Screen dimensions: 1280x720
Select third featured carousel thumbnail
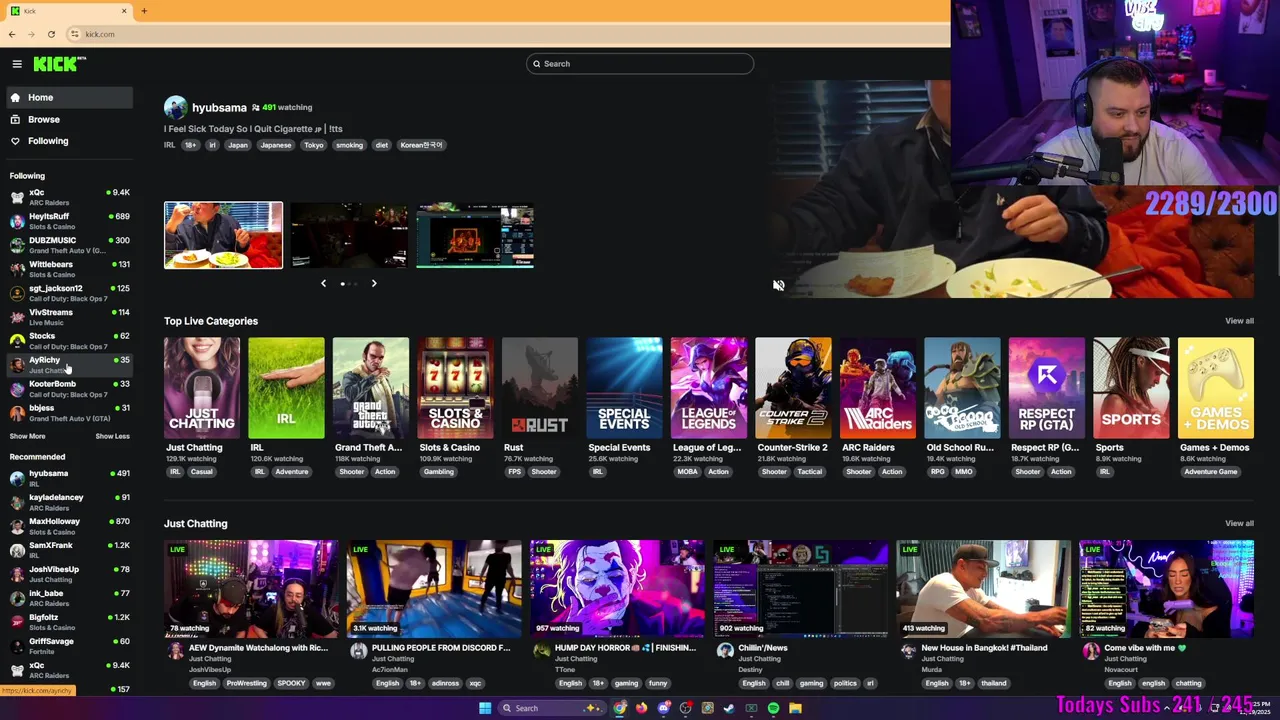(475, 235)
